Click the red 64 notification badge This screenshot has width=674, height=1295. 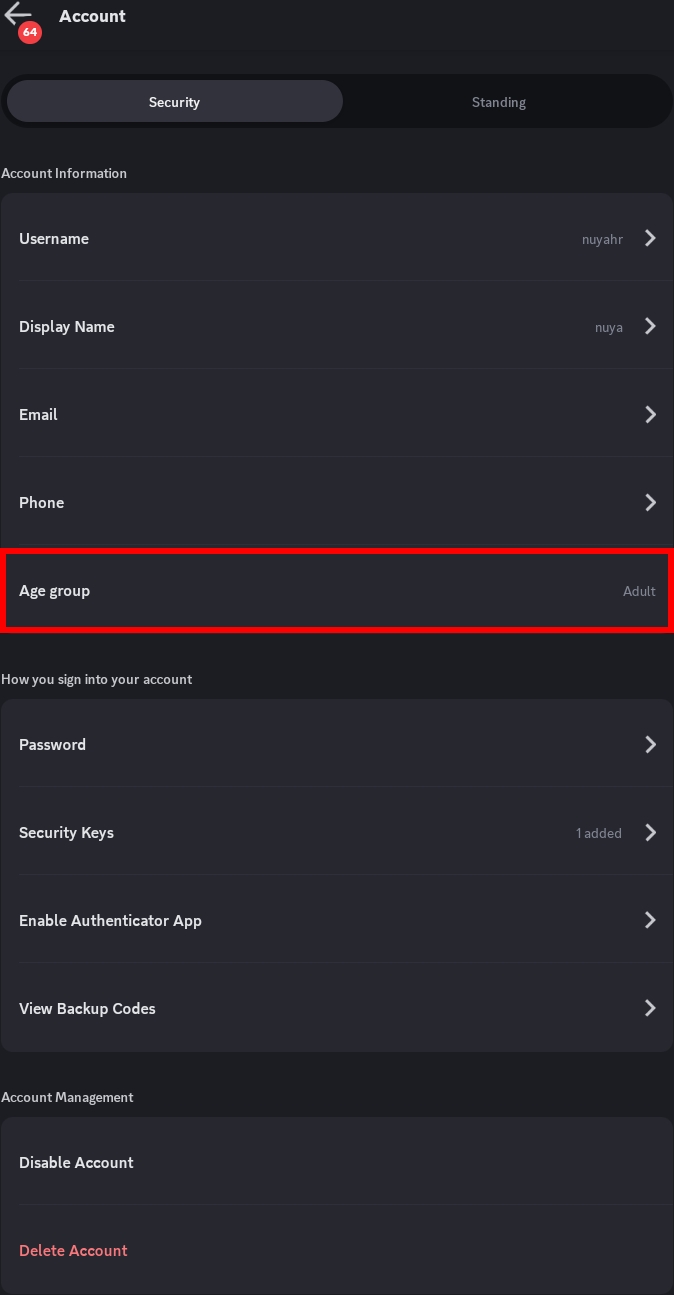pyautogui.click(x=30, y=32)
